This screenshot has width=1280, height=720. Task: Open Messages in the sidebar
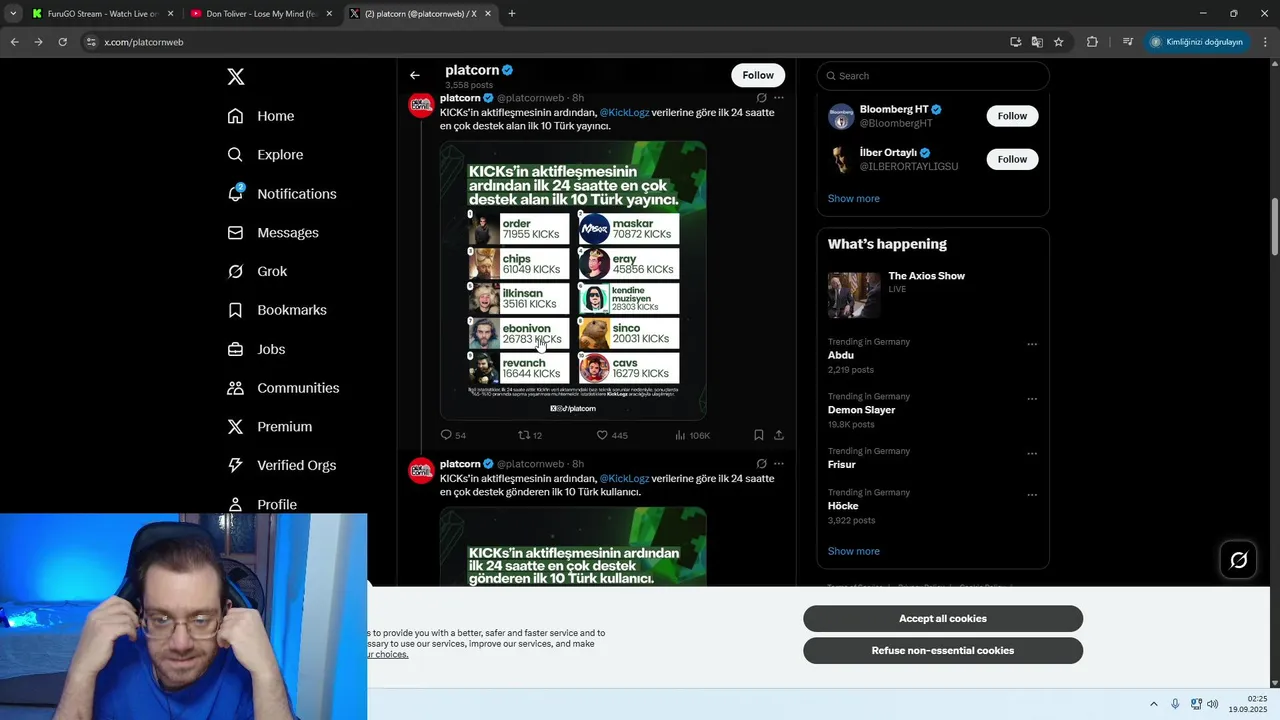(273, 233)
